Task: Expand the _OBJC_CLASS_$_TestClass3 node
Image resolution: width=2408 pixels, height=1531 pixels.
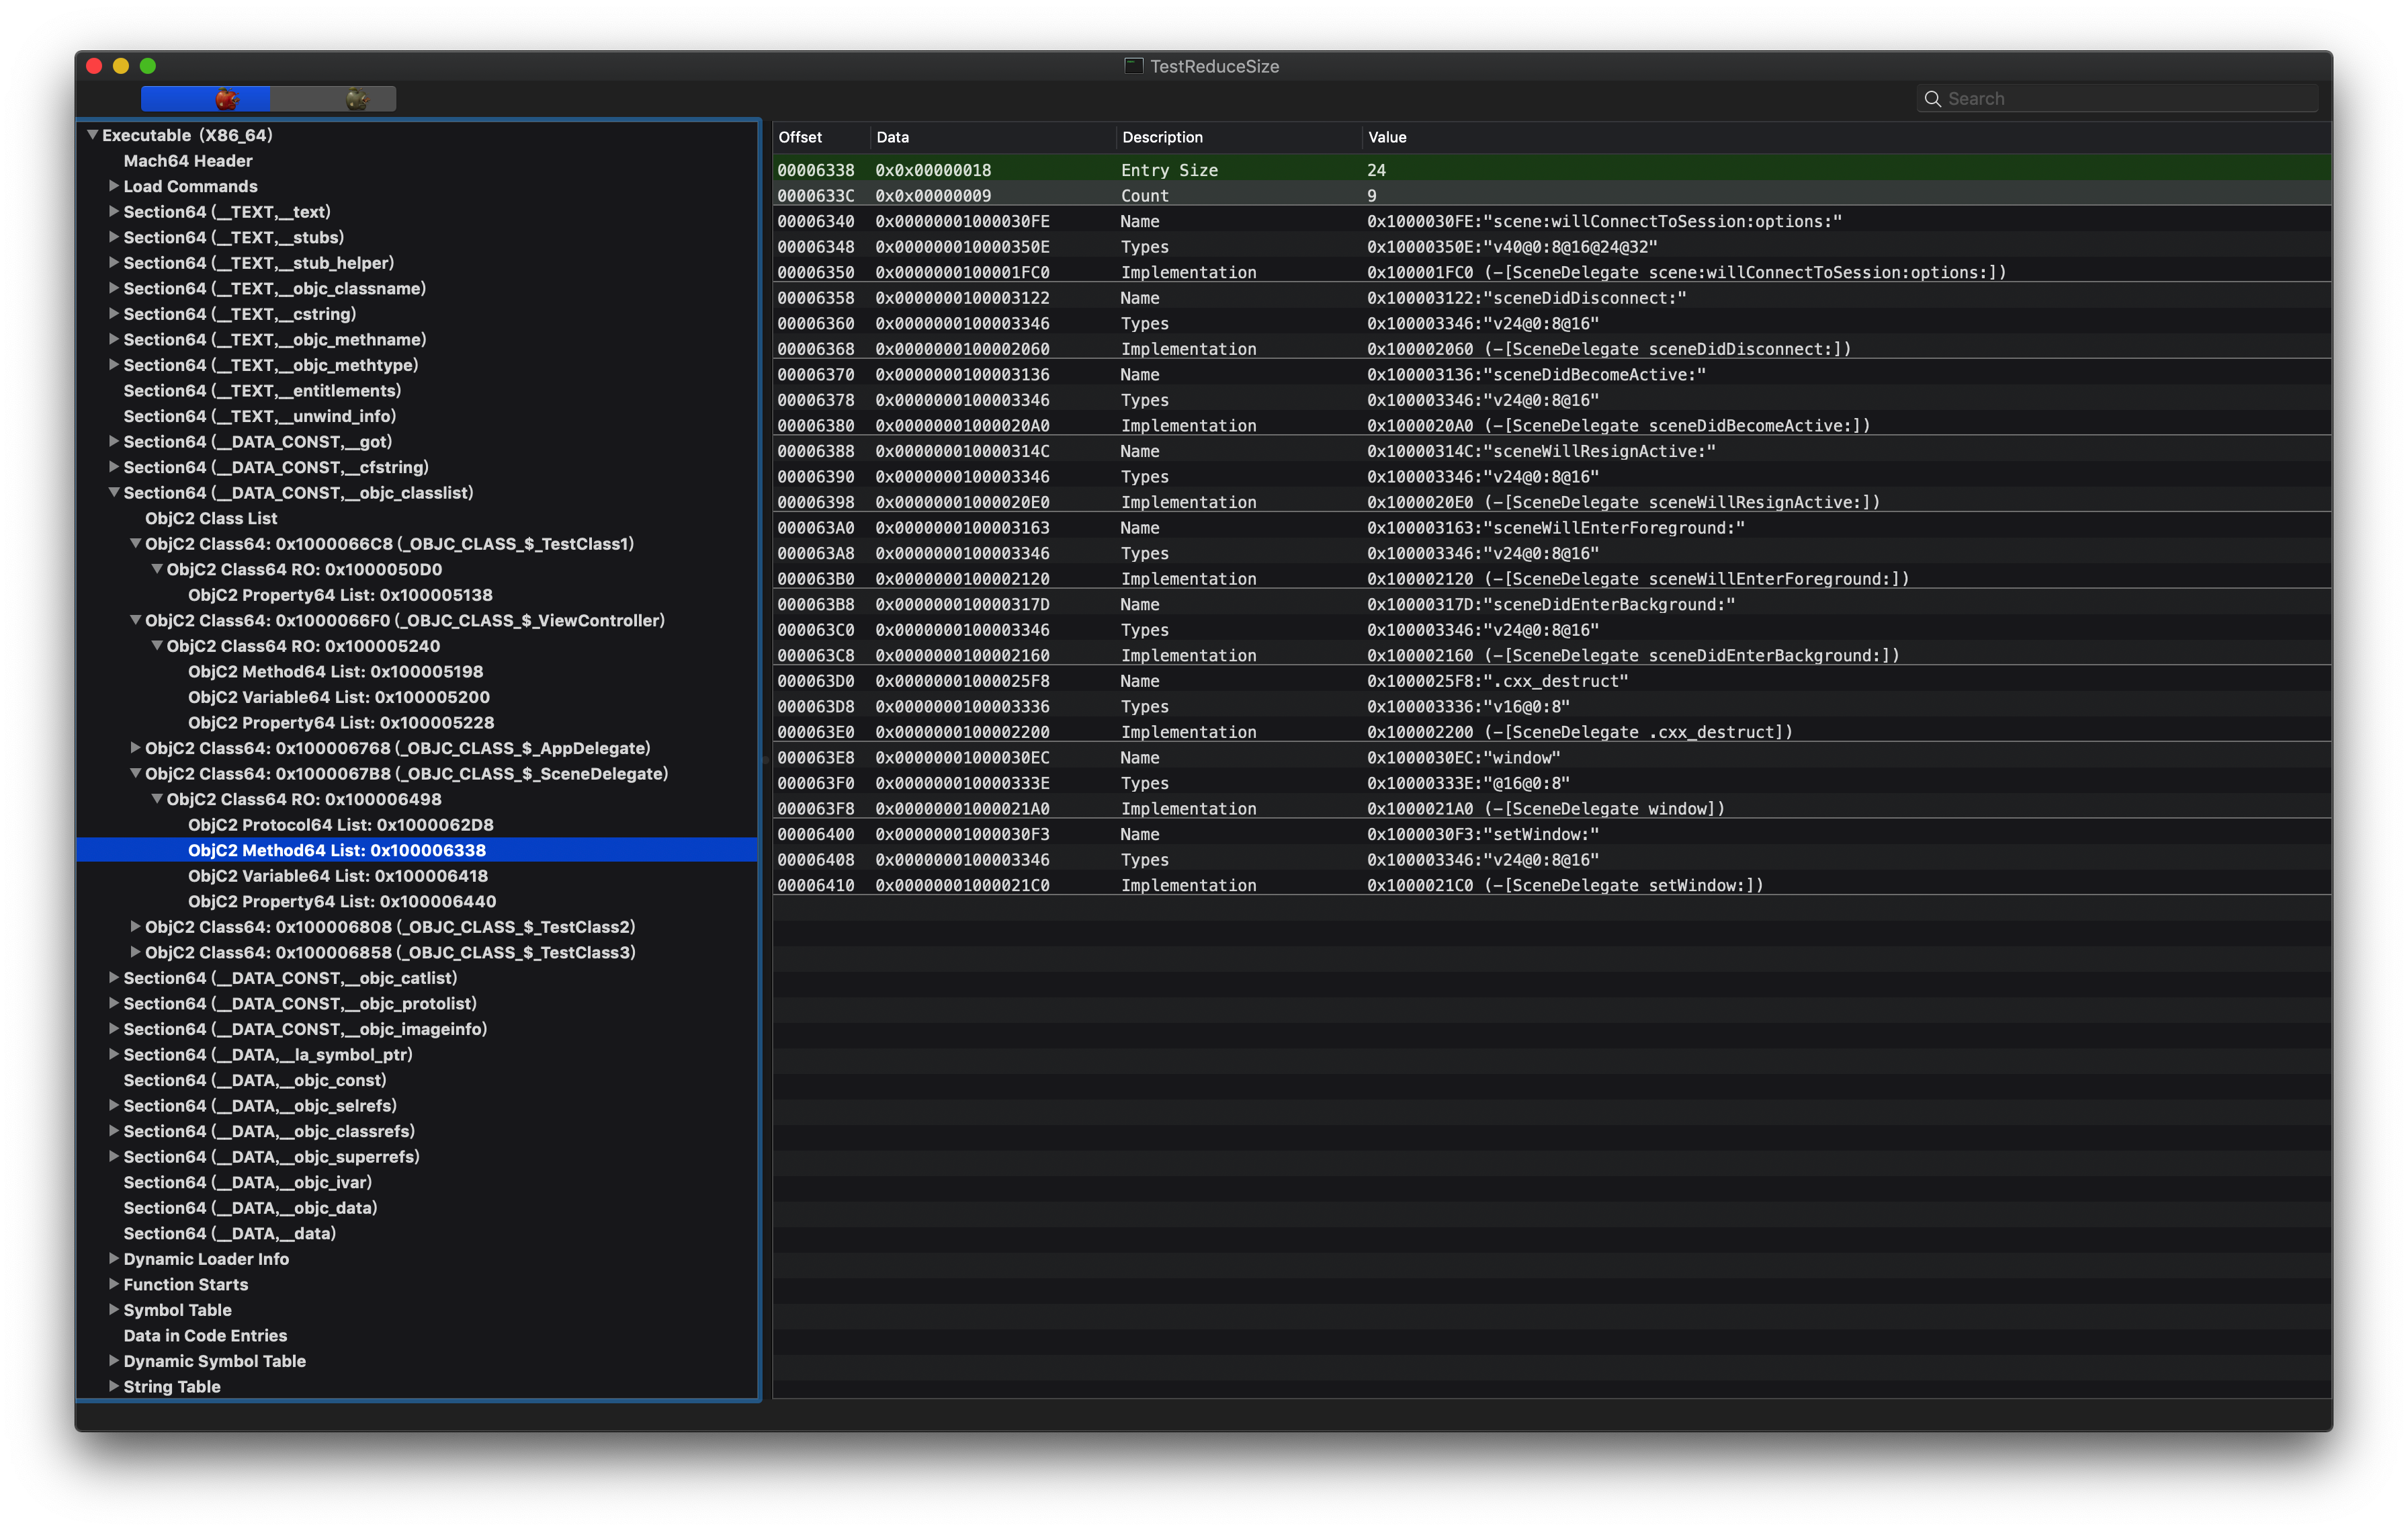Action: (135, 951)
